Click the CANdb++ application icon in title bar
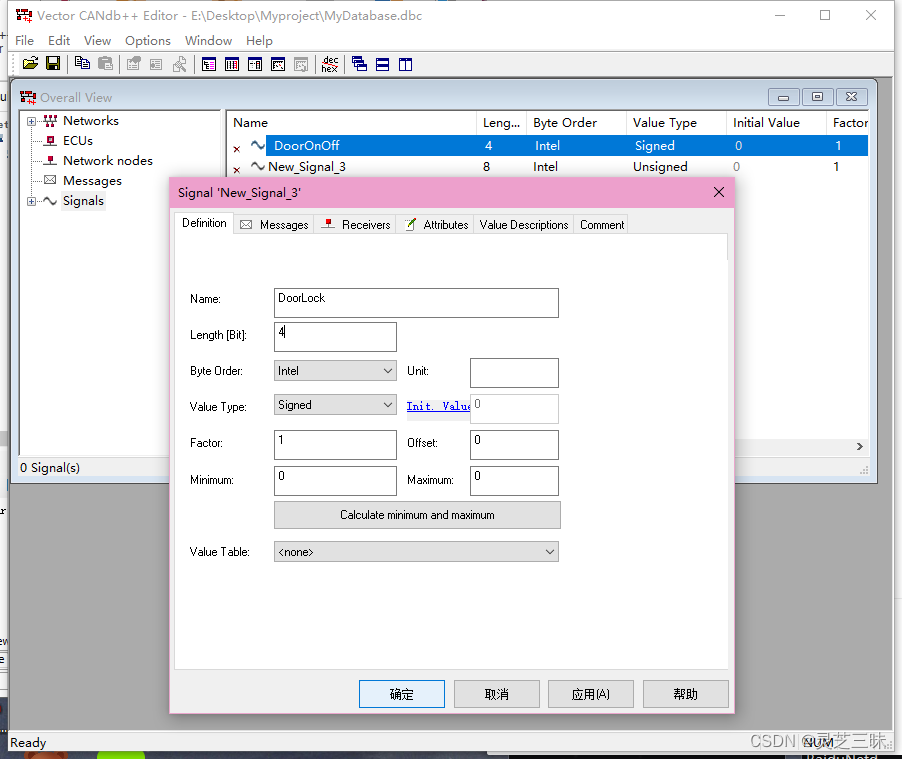The width and height of the screenshot is (902, 759). [x=24, y=16]
